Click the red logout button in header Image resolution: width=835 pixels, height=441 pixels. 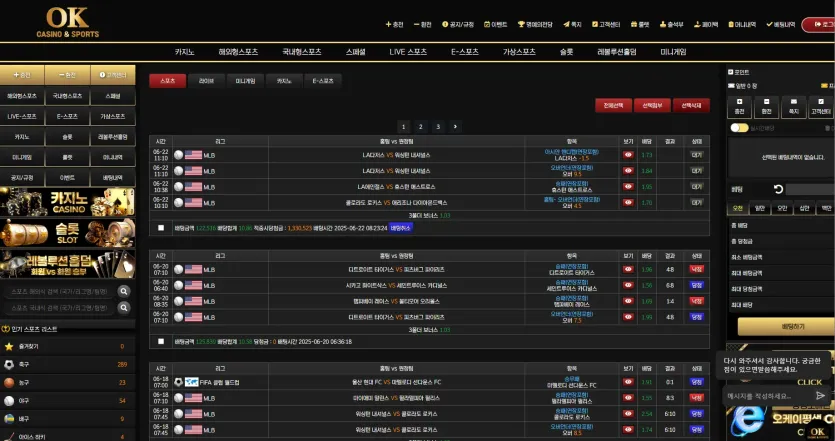pos(819,24)
